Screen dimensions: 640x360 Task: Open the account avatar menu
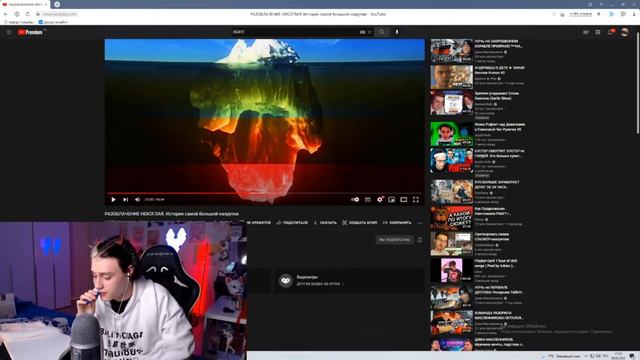coord(624,32)
